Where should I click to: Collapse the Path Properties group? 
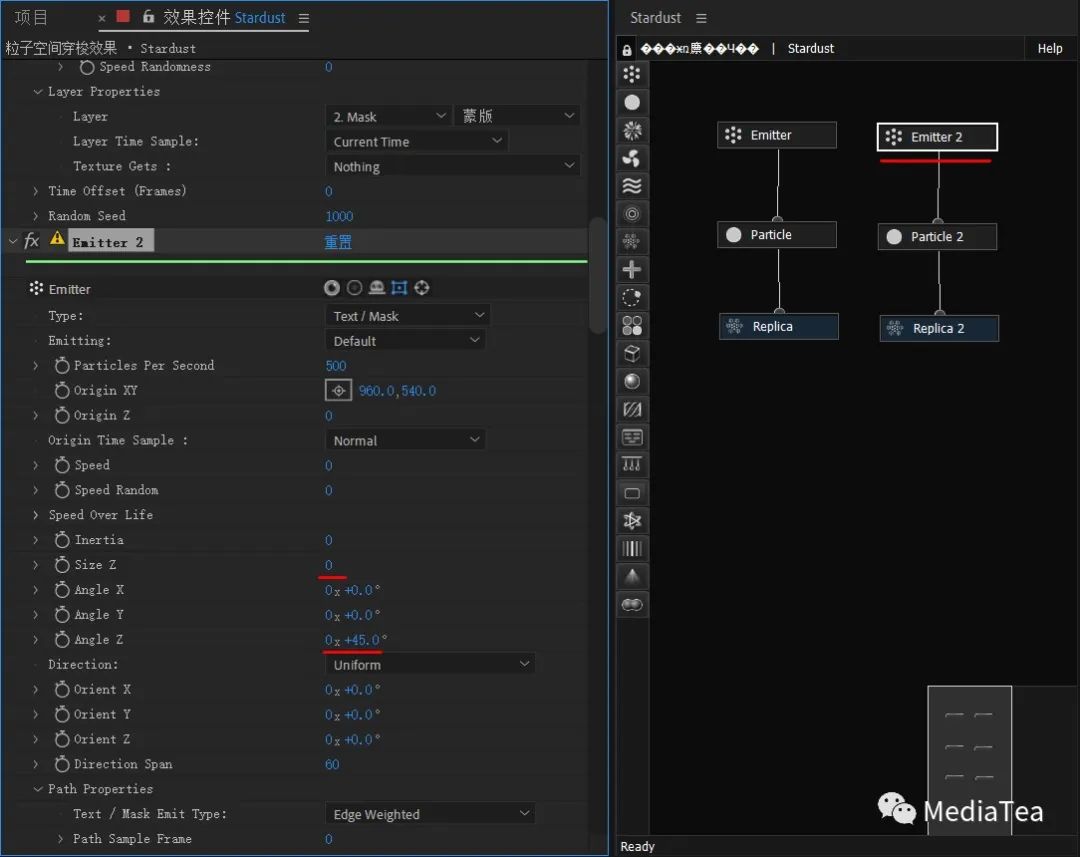[x=38, y=789]
